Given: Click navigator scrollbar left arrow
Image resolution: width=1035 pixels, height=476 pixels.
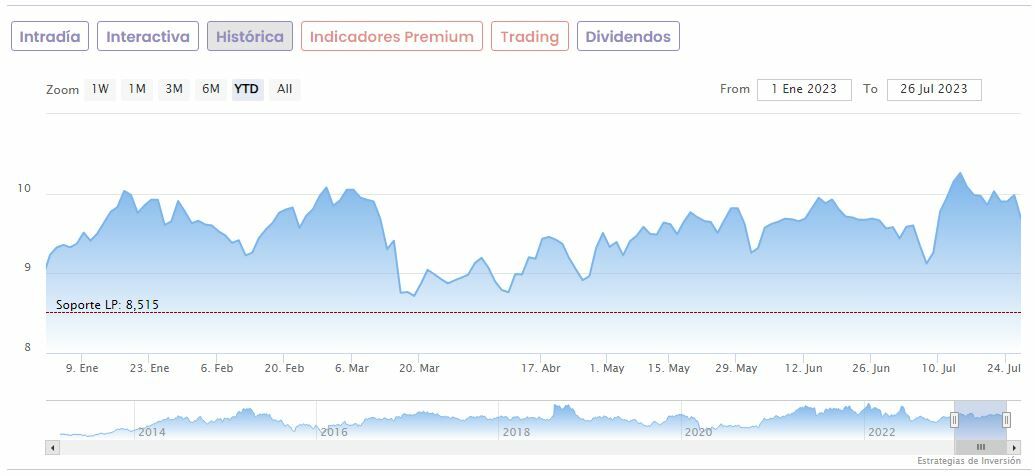Looking at the screenshot, I should point(52,447).
